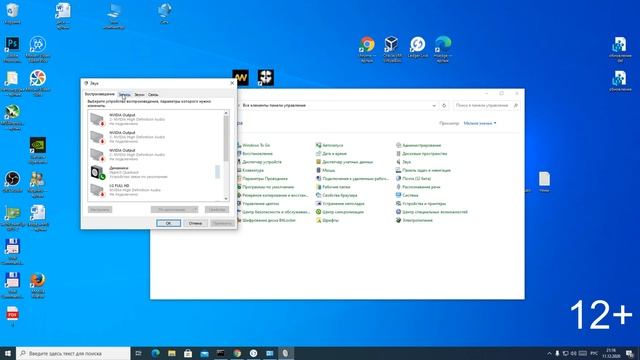This screenshot has height=360, width=640.
Task: Open the Мелкие значки view dropdown
Action: (x=480, y=123)
